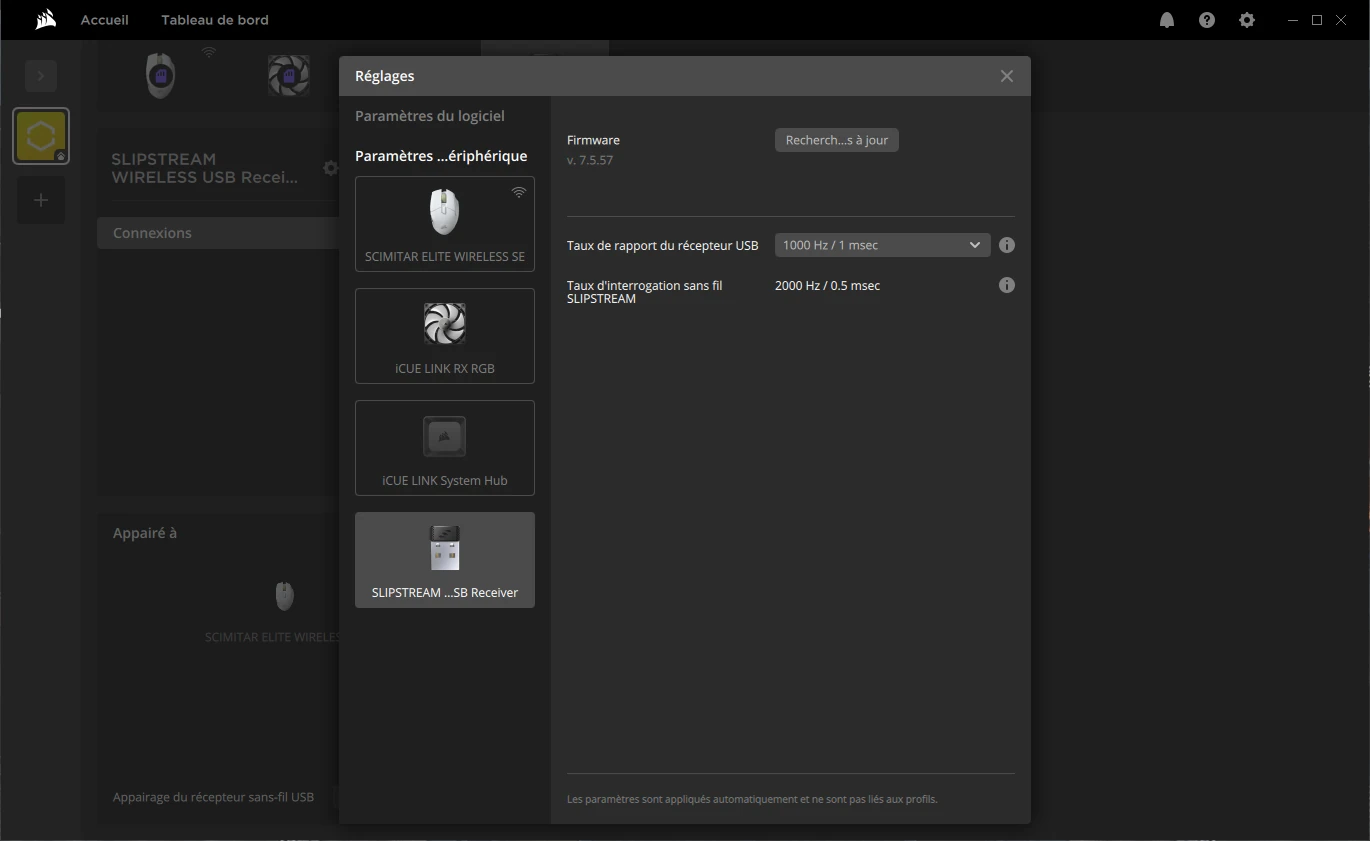
Task: Click the Corsair sails logo
Action: tap(45, 20)
